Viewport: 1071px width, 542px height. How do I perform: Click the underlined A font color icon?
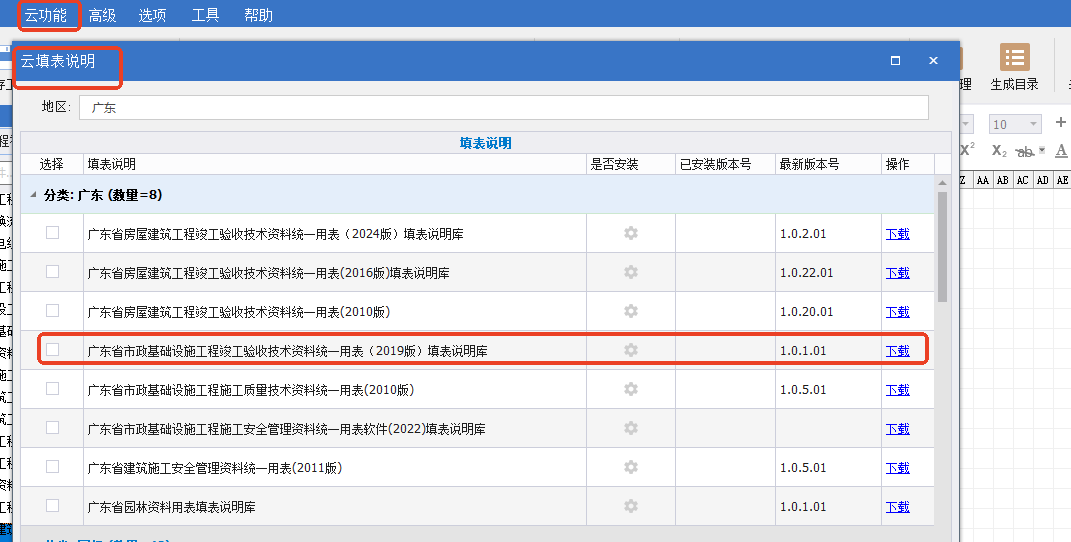coord(1061,151)
